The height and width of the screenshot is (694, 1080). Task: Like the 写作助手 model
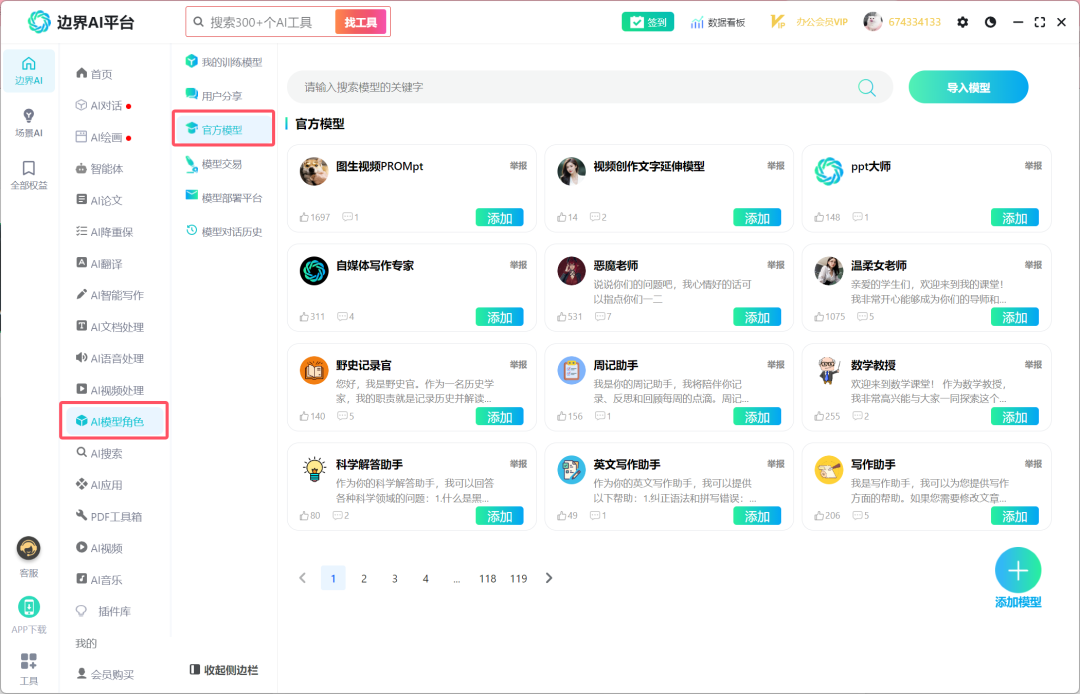point(818,516)
